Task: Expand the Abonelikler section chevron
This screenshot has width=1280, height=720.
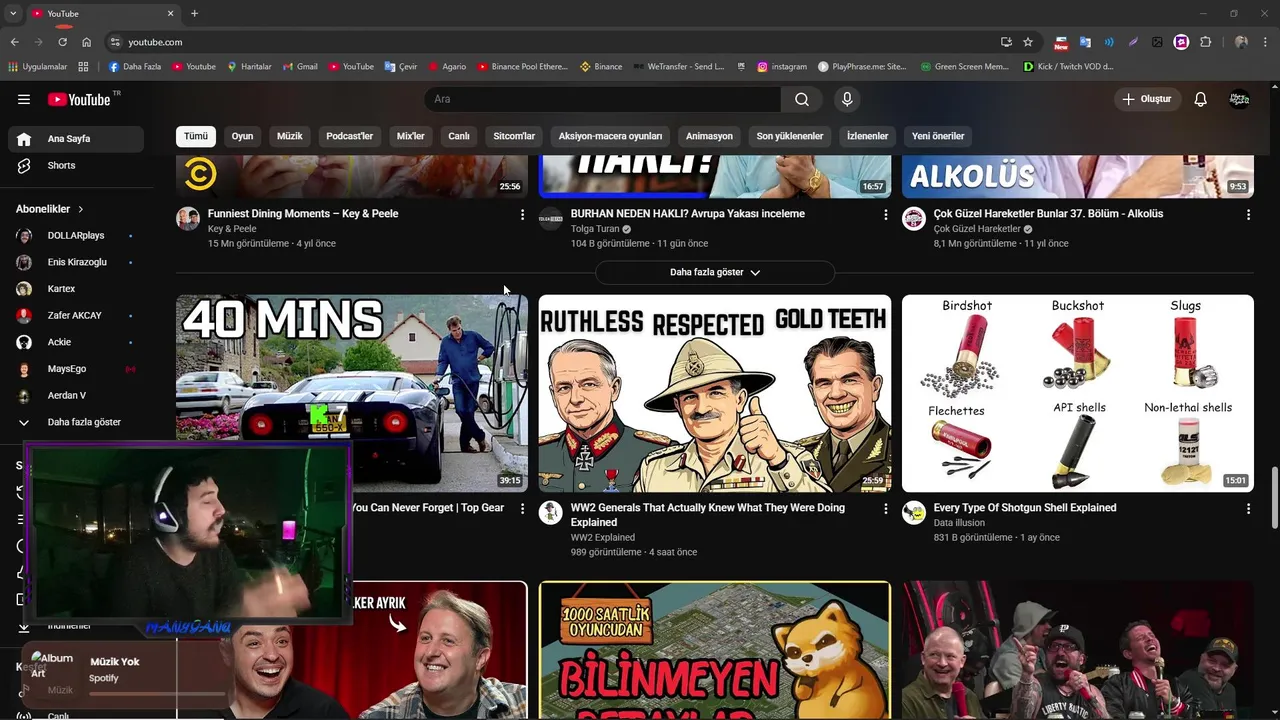Action: [x=80, y=209]
